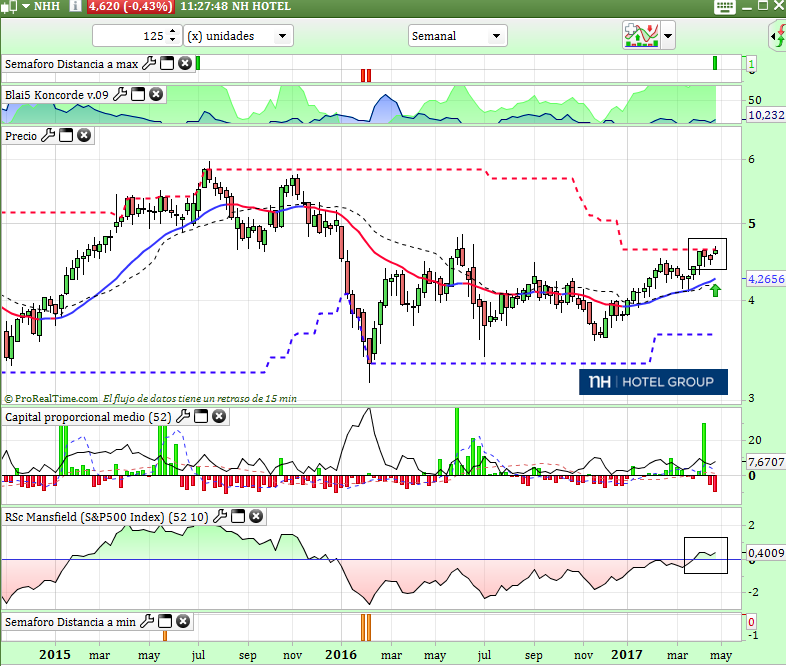The image size is (786, 666).
Task: Click the RSc Mansfield (S&P500 Index) title
Action: pyautogui.click(x=106, y=517)
